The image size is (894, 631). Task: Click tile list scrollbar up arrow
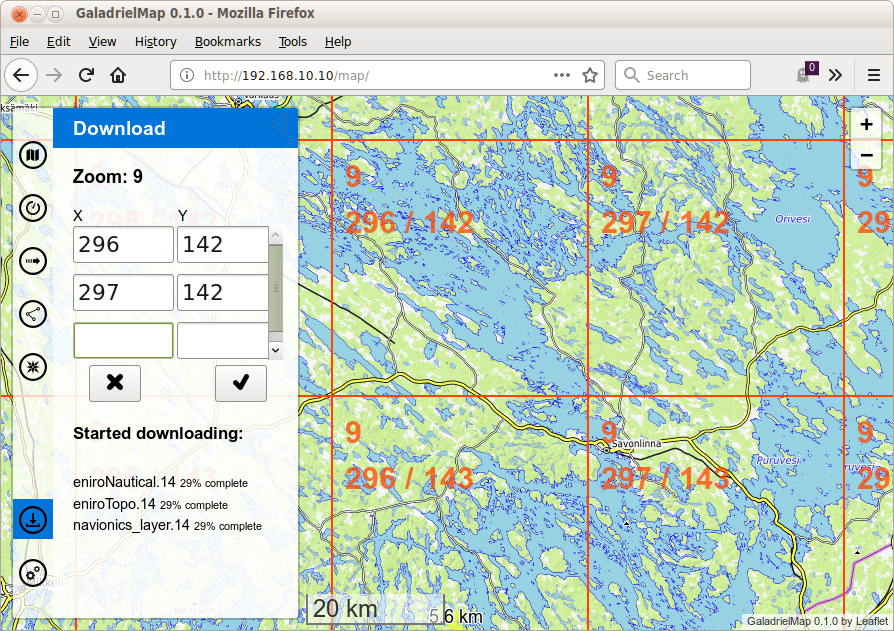pyautogui.click(x=276, y=235)
